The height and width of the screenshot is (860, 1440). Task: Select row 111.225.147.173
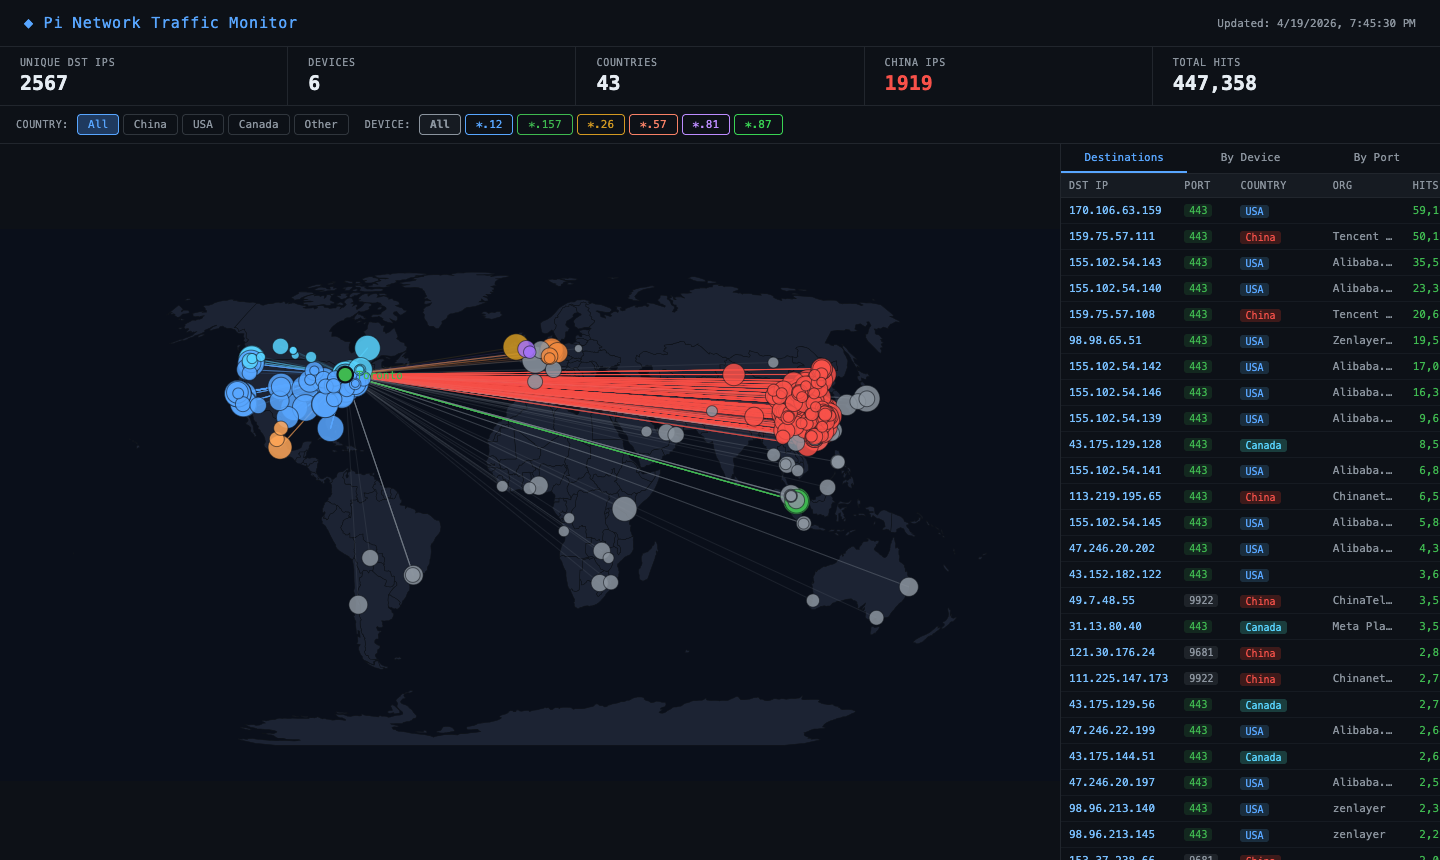[x=1250, y=679]
